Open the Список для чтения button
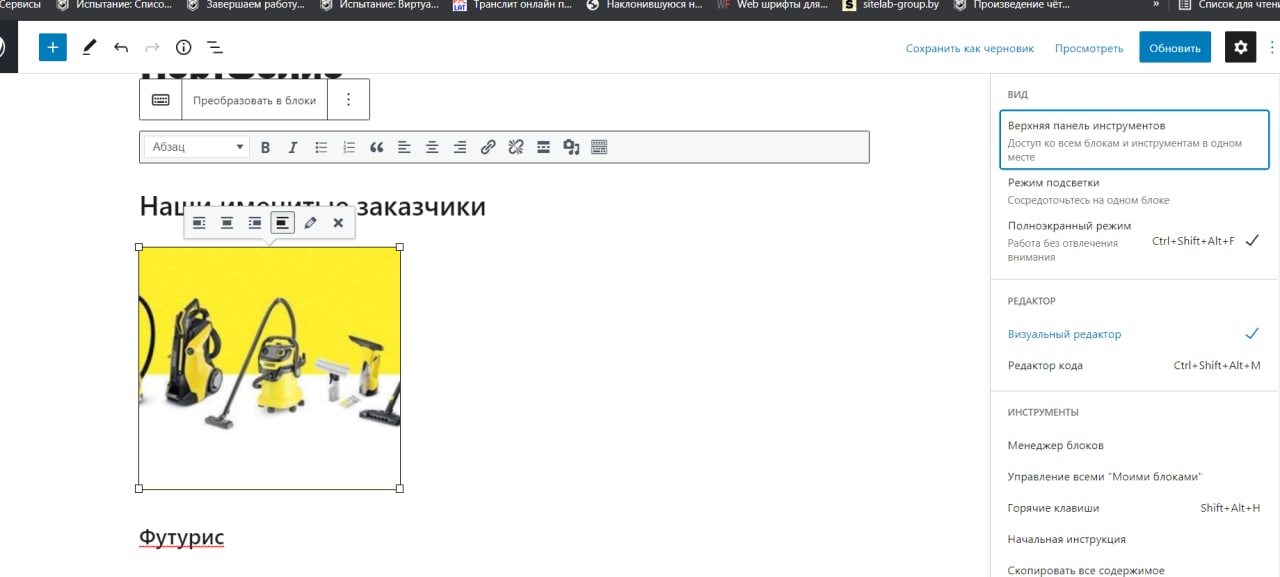 tap(1230, 5)
